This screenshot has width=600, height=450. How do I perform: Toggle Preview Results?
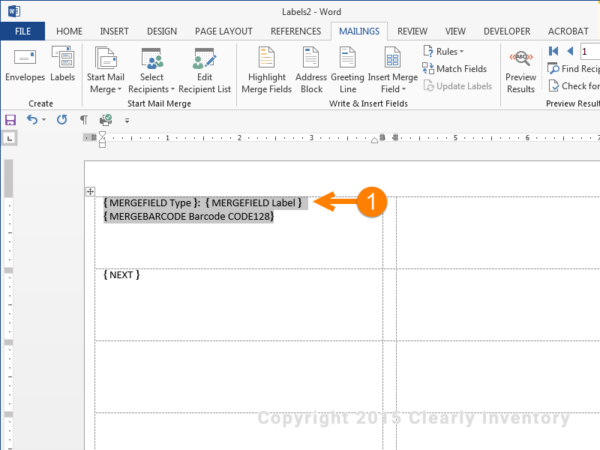[x=521, y=72]
